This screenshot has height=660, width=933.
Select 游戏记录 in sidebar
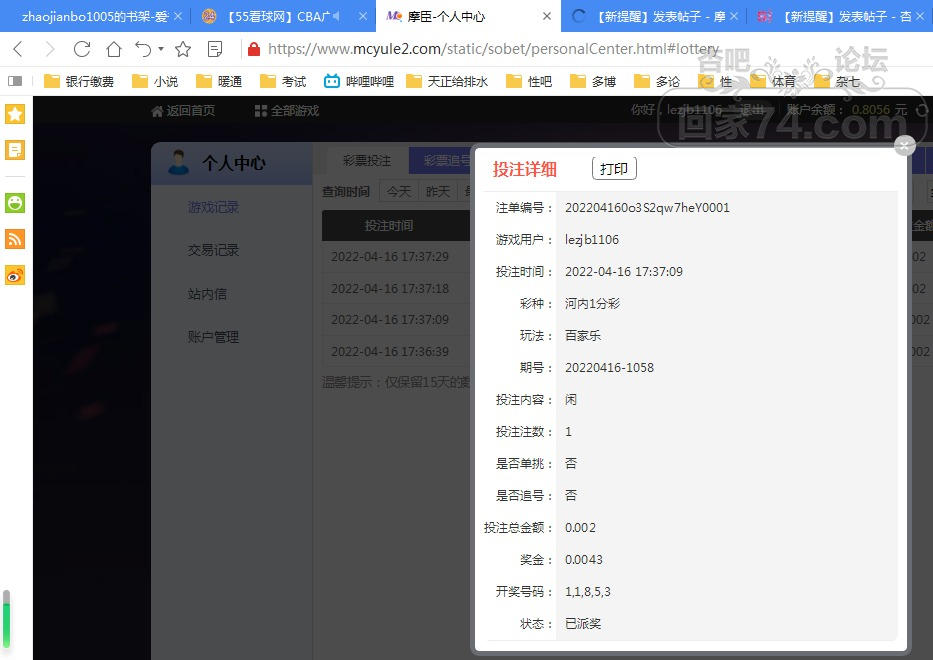tap(213, 207)
